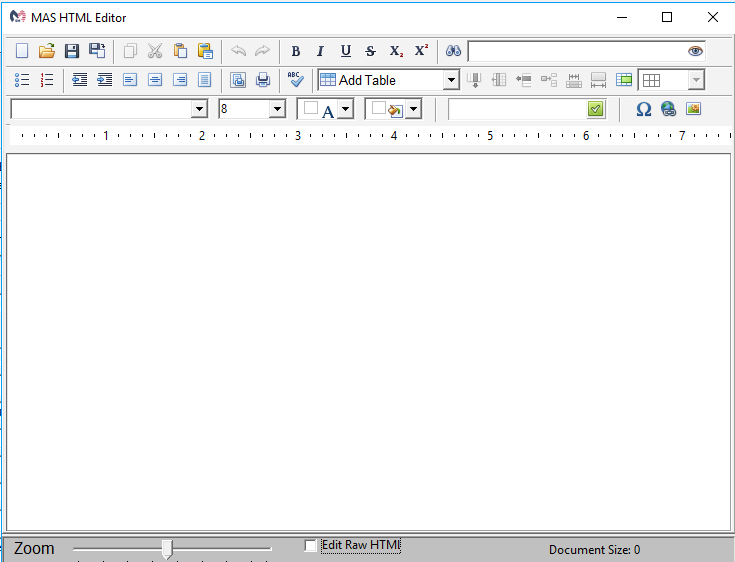Click the ruler at mark 3
Viewport: 735px width, 562px height.
point(298,135)
